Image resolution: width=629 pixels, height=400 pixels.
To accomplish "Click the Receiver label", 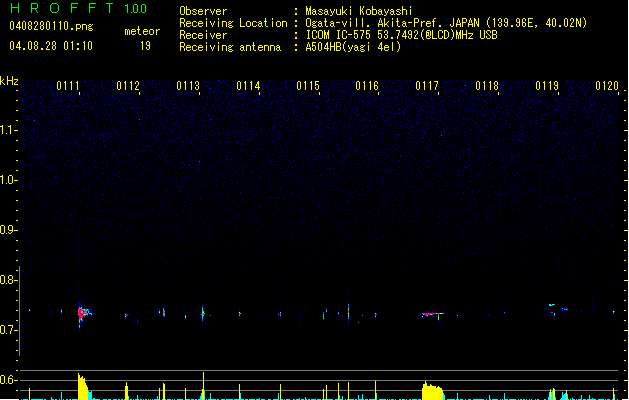I will [203, 35].
